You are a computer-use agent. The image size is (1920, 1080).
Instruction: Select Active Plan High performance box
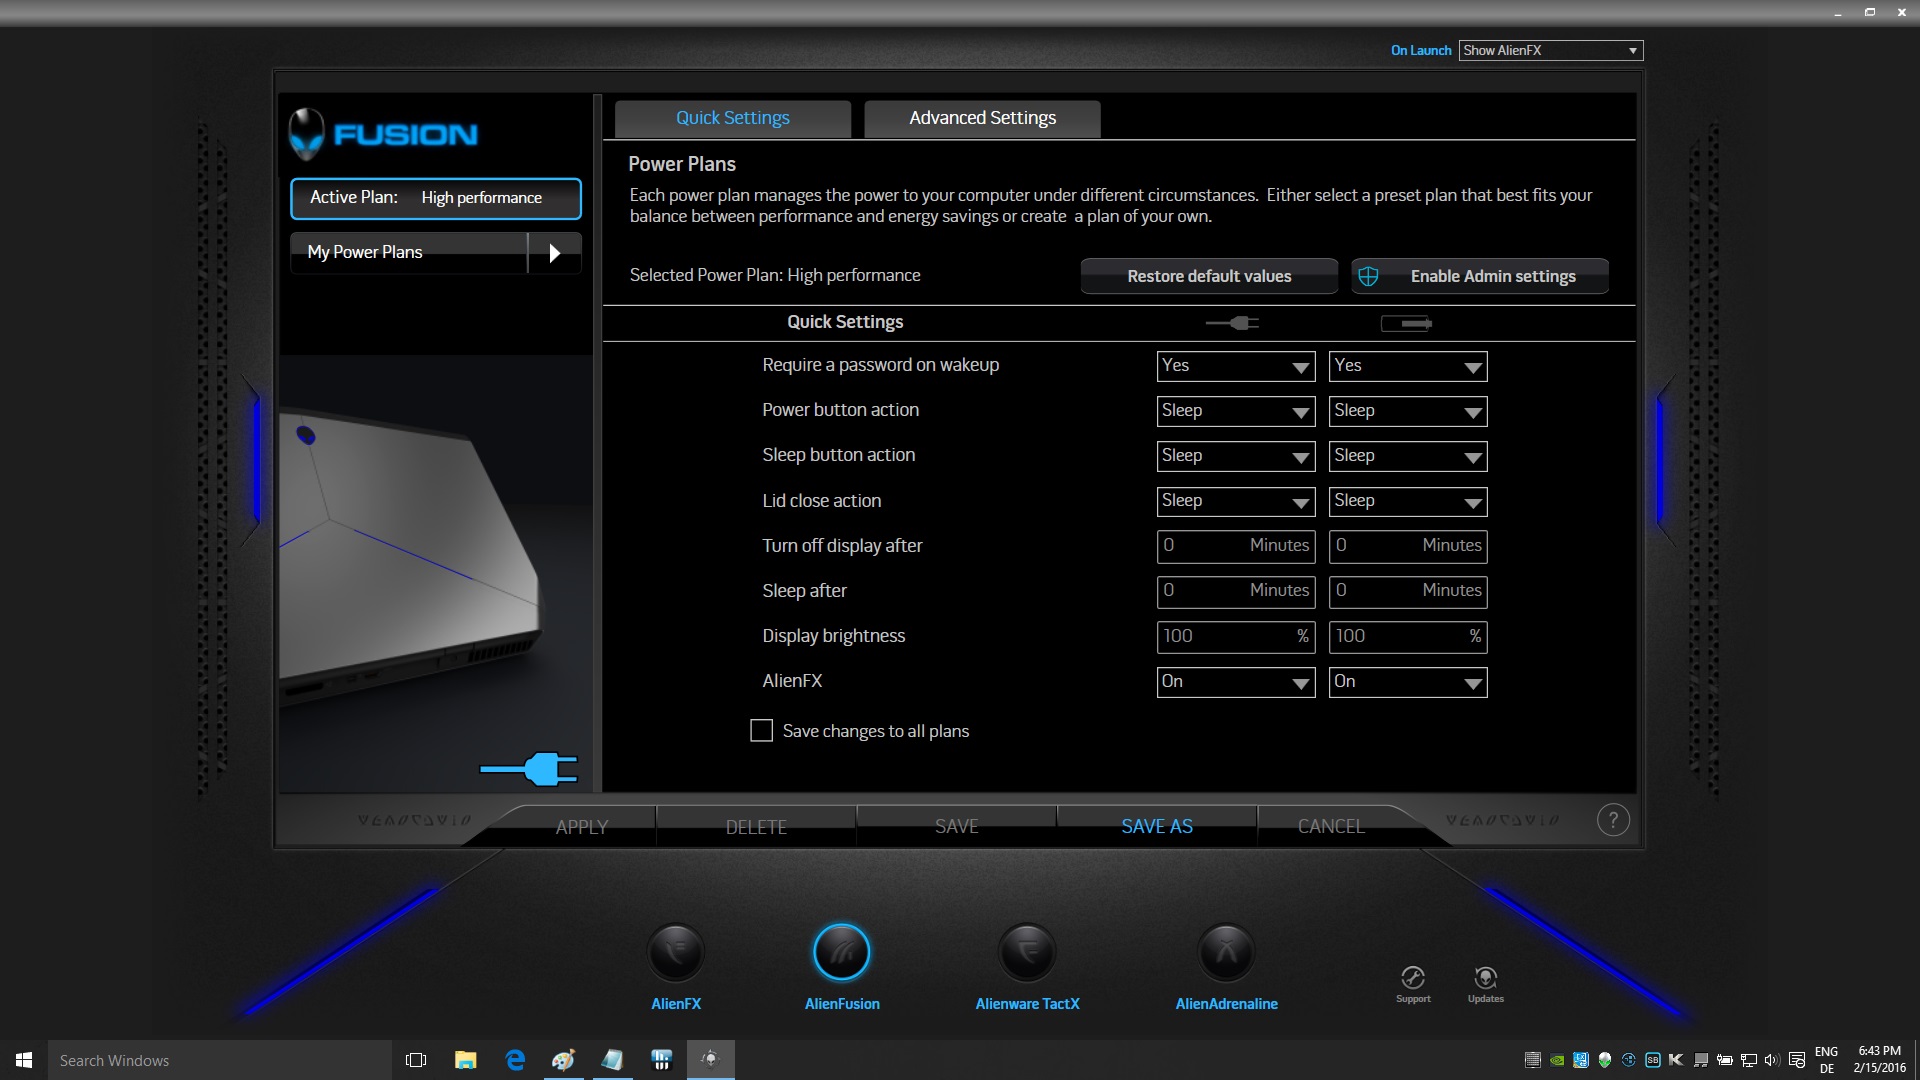tap(436, 198)
